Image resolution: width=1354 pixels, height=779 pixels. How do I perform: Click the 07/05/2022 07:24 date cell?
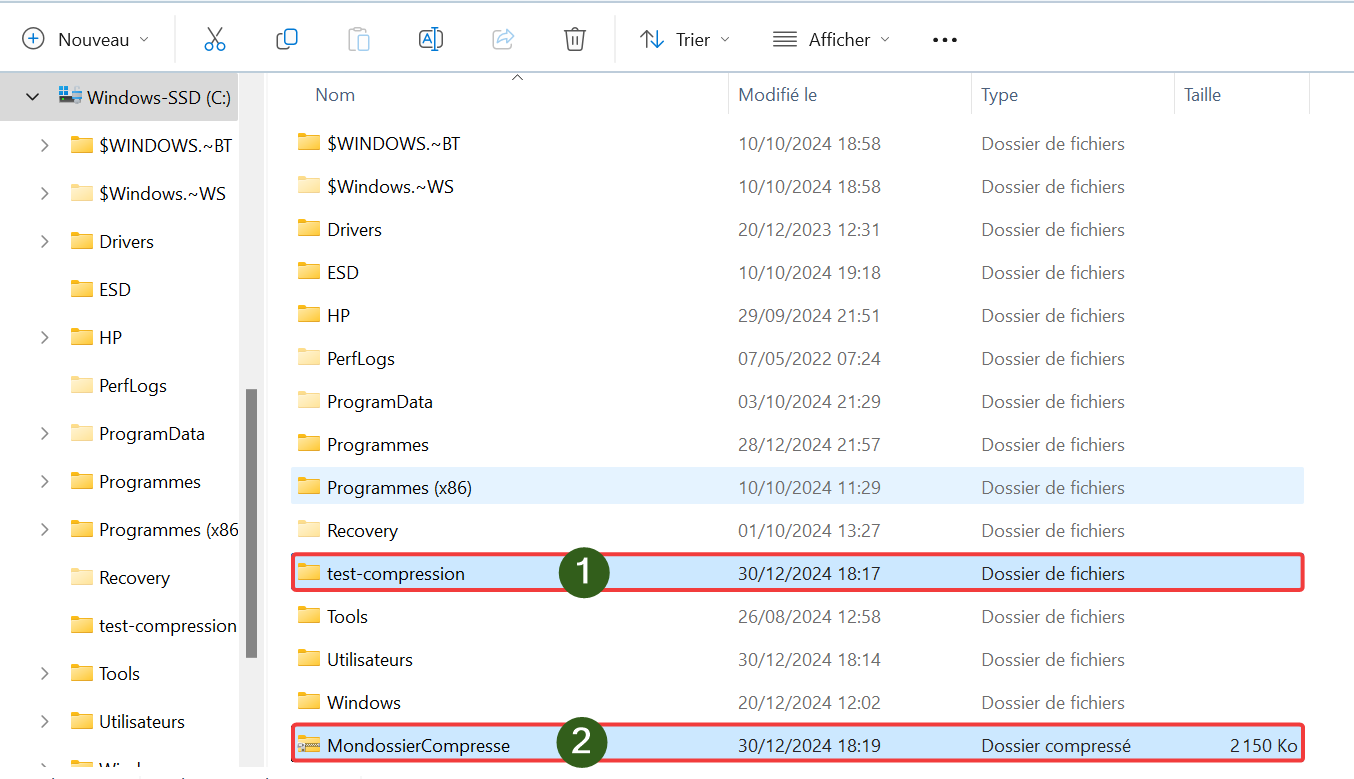pyautogui.click(x=809, y=358)
